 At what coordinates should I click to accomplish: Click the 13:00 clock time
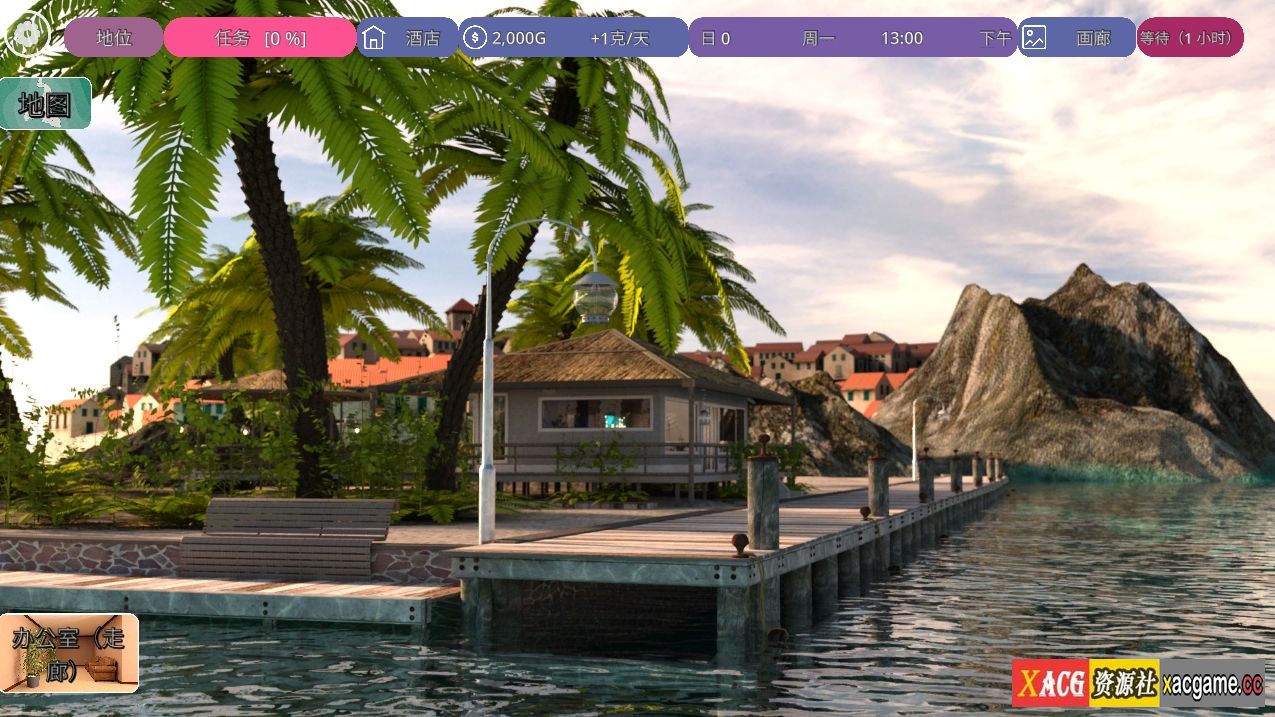click(x=902, y=38)
